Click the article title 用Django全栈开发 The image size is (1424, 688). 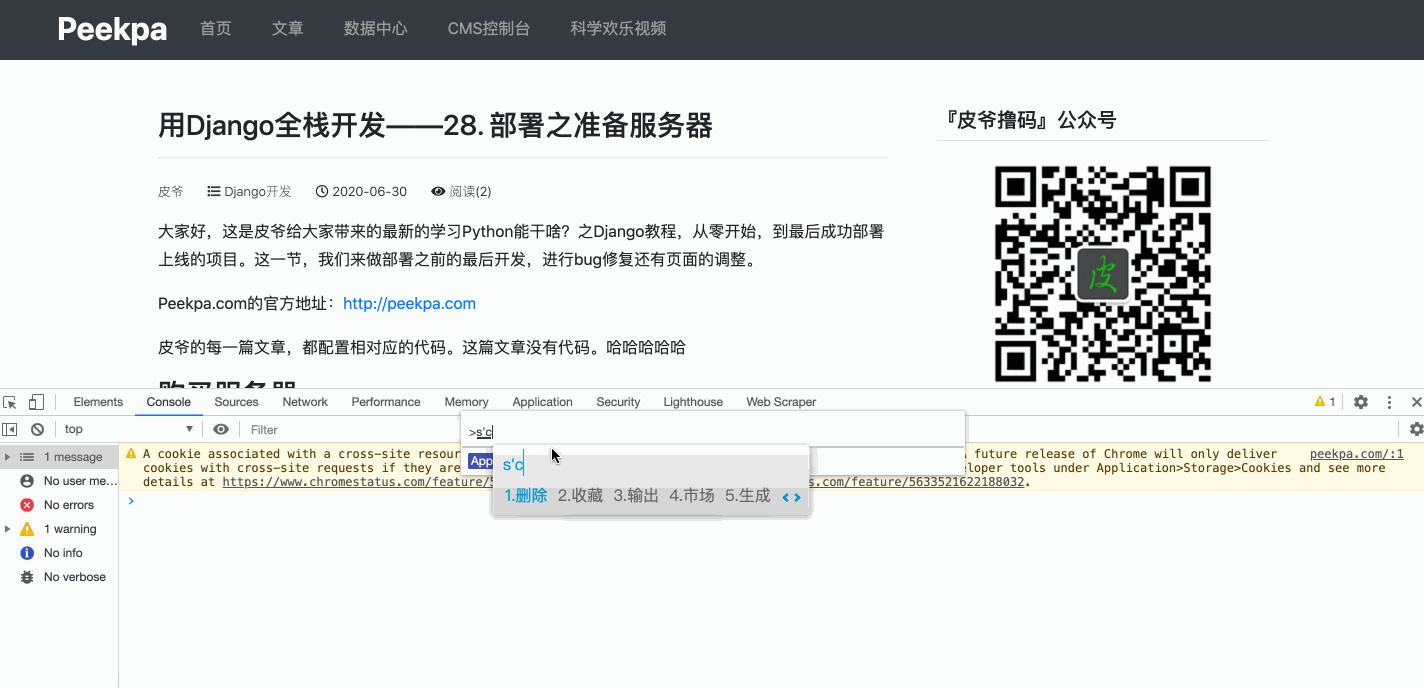click(435, 126)
